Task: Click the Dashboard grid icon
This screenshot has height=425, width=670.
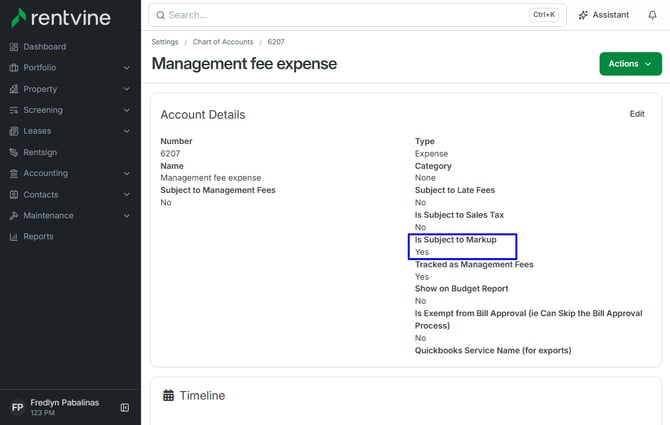Action: coord(14,47)
